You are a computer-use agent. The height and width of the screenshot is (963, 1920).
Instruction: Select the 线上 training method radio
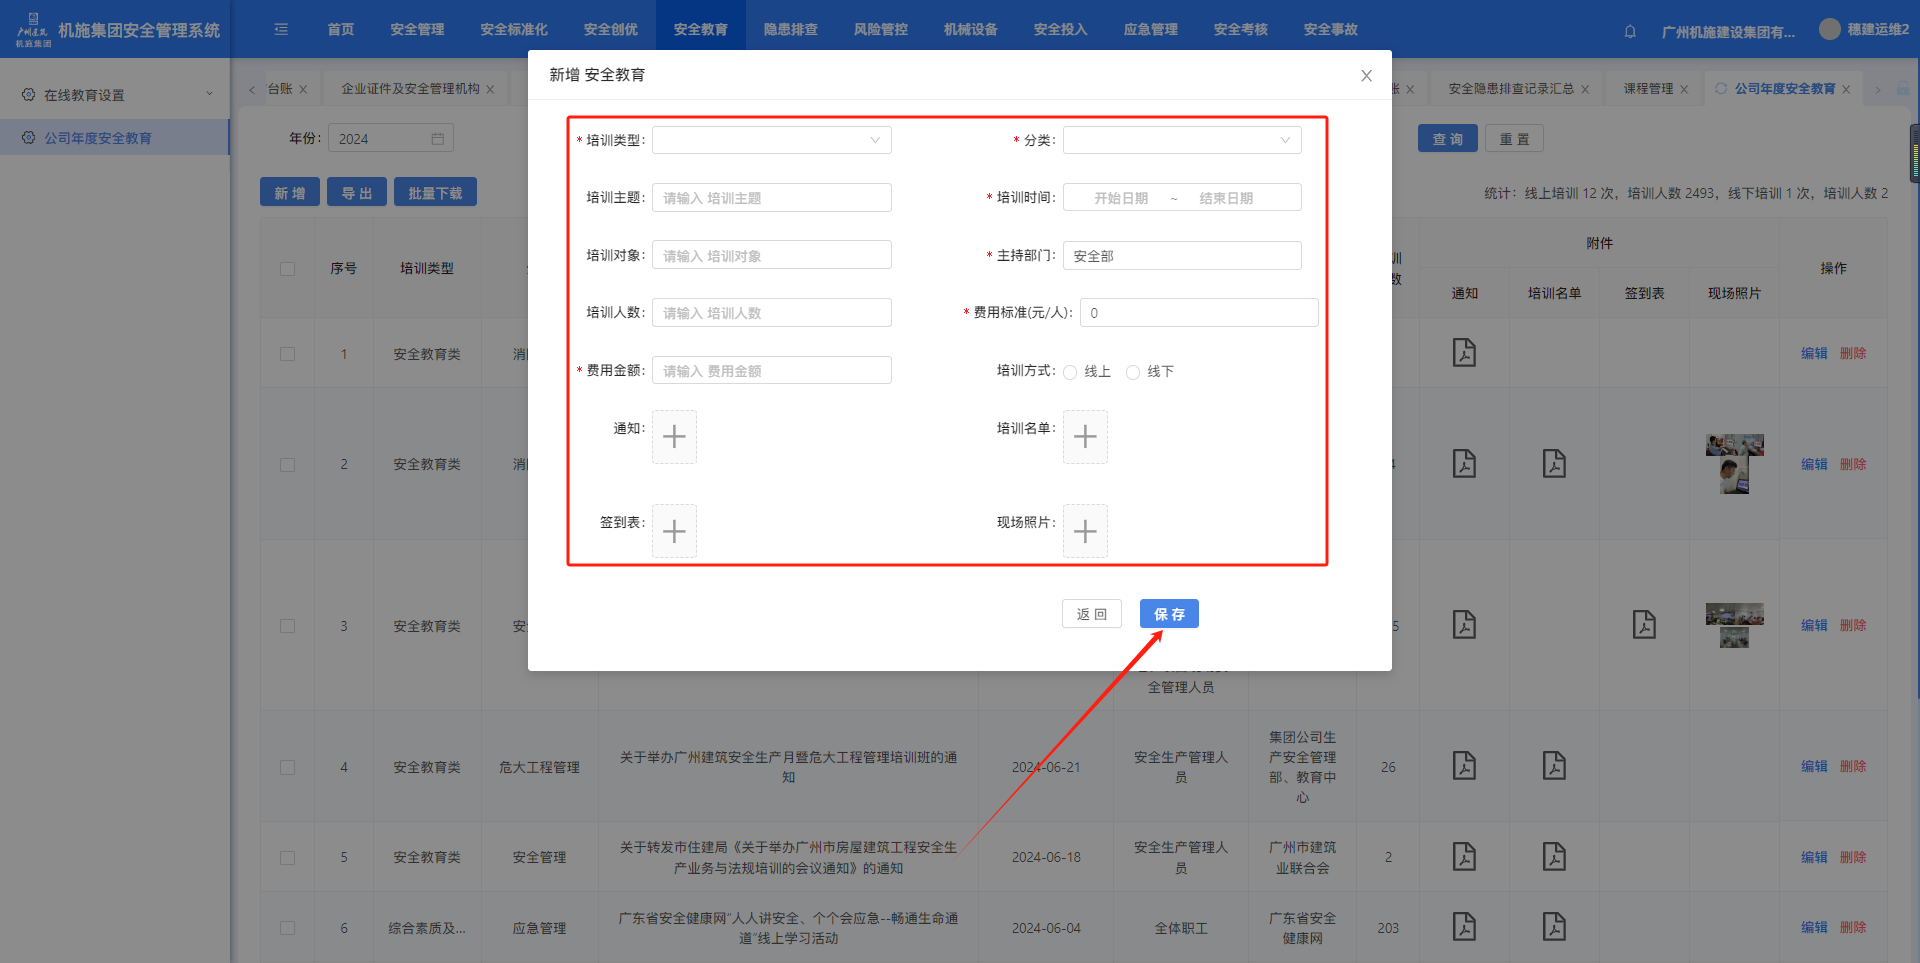point(1071,372)
